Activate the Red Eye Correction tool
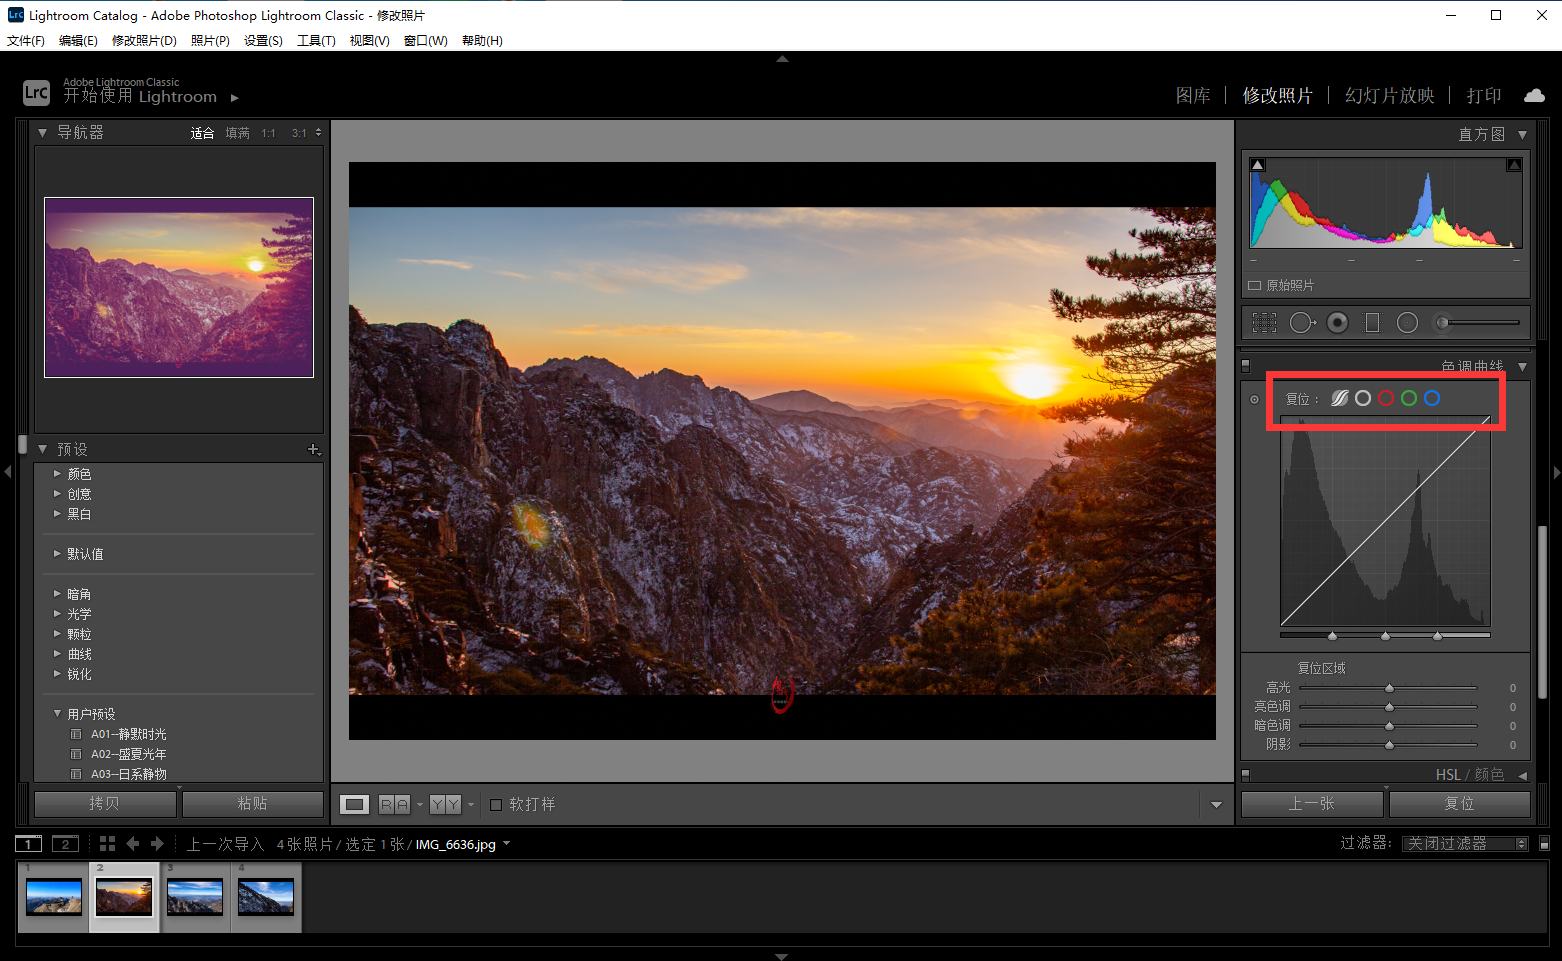The width and height of the screenshot is (1562, 961). (x=1338, y=322)
